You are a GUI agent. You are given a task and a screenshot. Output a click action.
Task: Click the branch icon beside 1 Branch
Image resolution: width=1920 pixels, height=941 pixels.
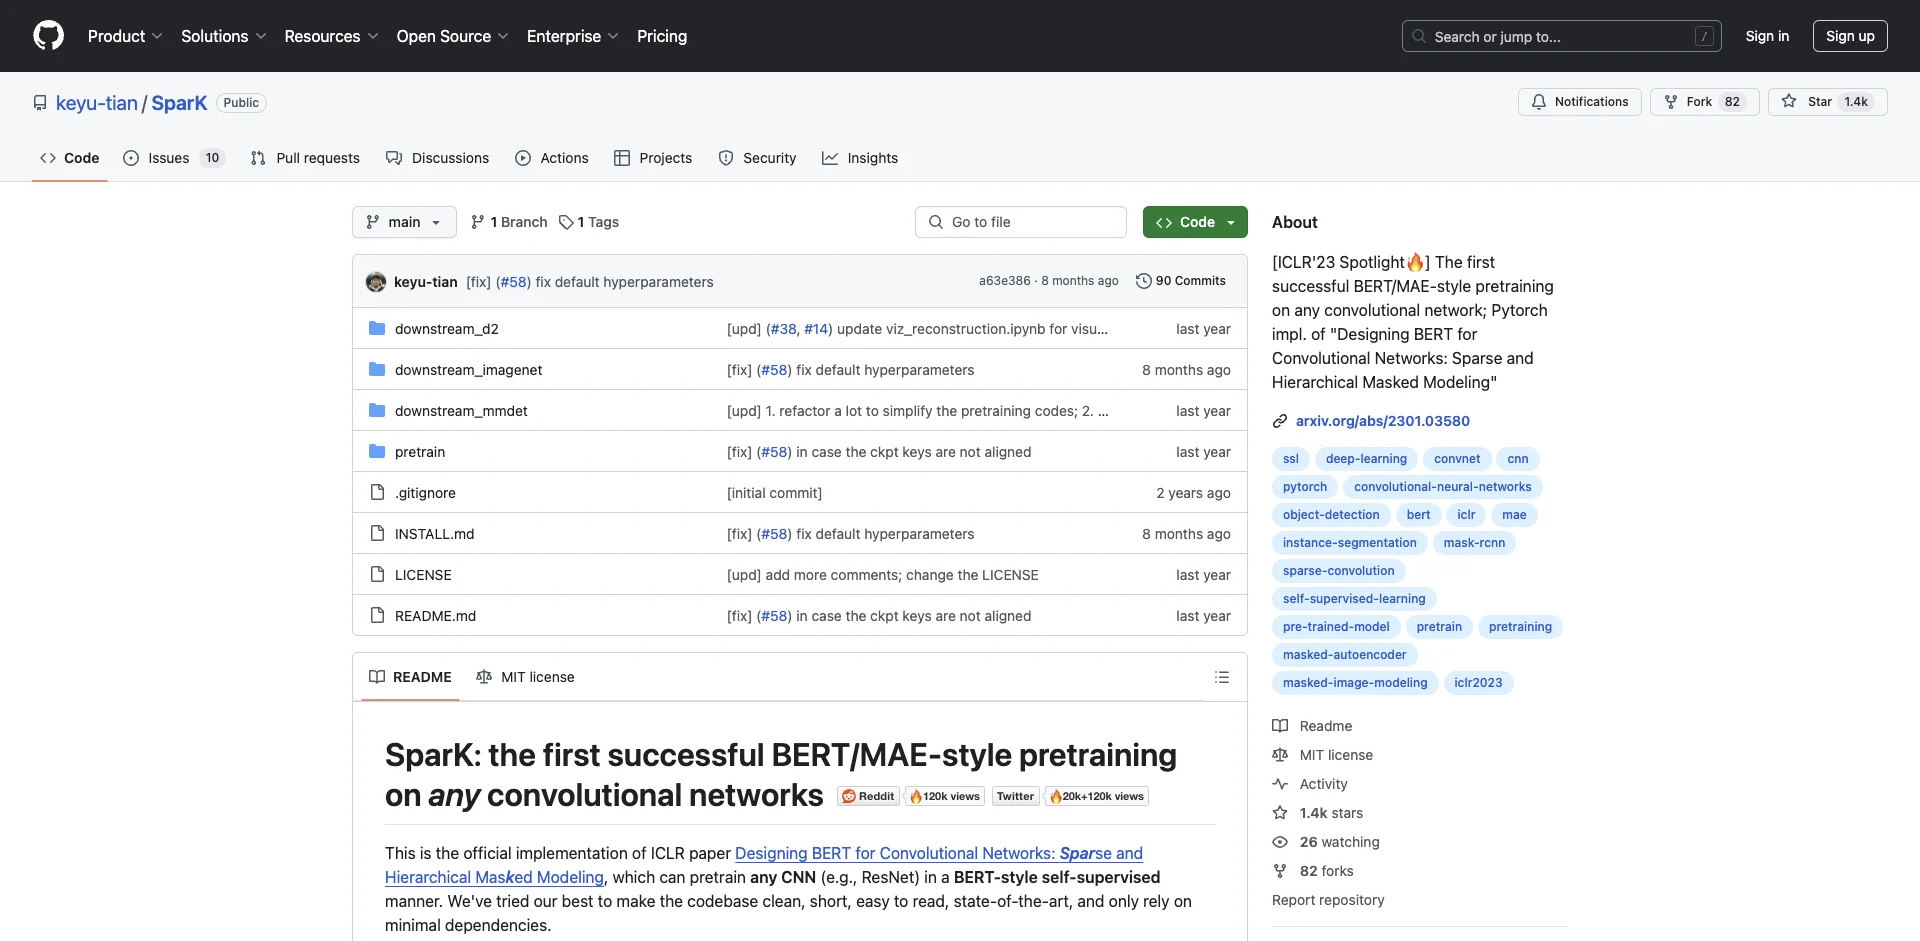point(478,222)
